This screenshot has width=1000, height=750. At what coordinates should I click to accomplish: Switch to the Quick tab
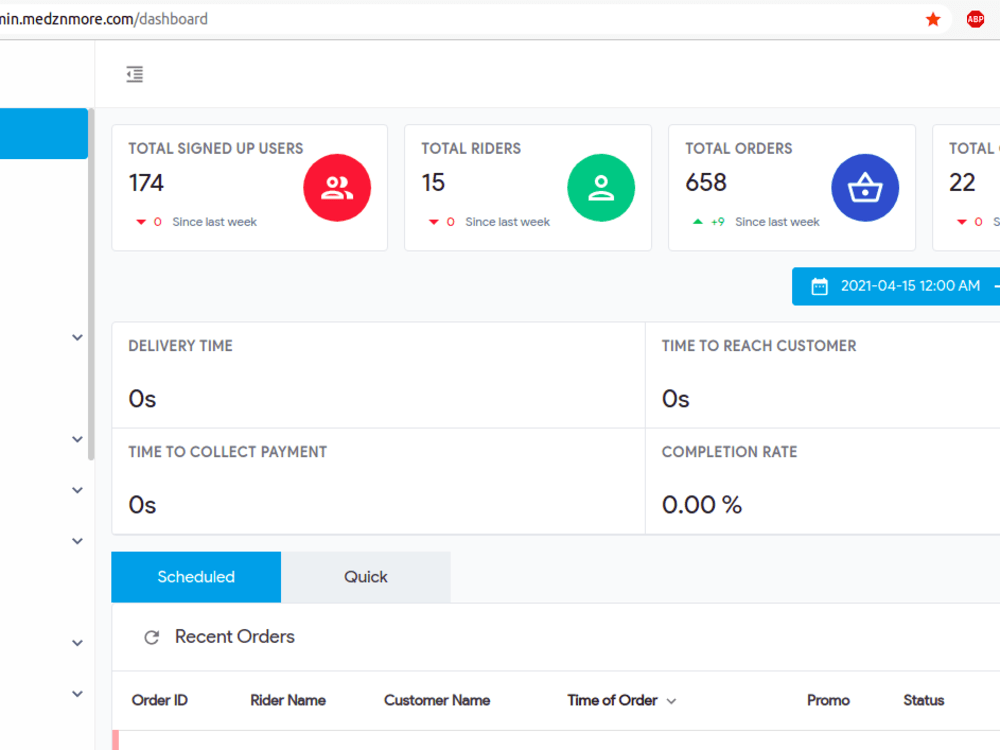[365, 577]
